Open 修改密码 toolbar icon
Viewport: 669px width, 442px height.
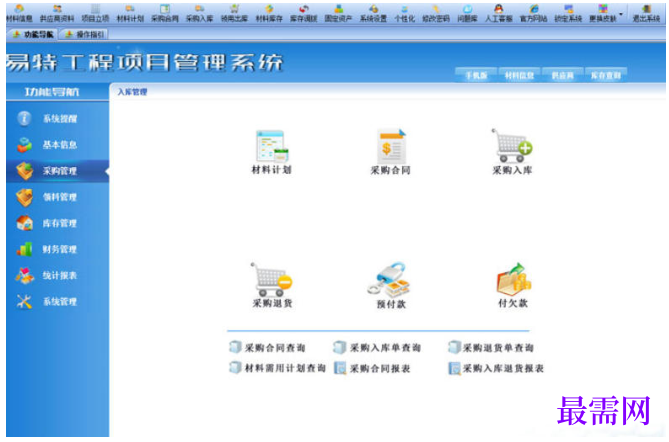pos(436,13)
